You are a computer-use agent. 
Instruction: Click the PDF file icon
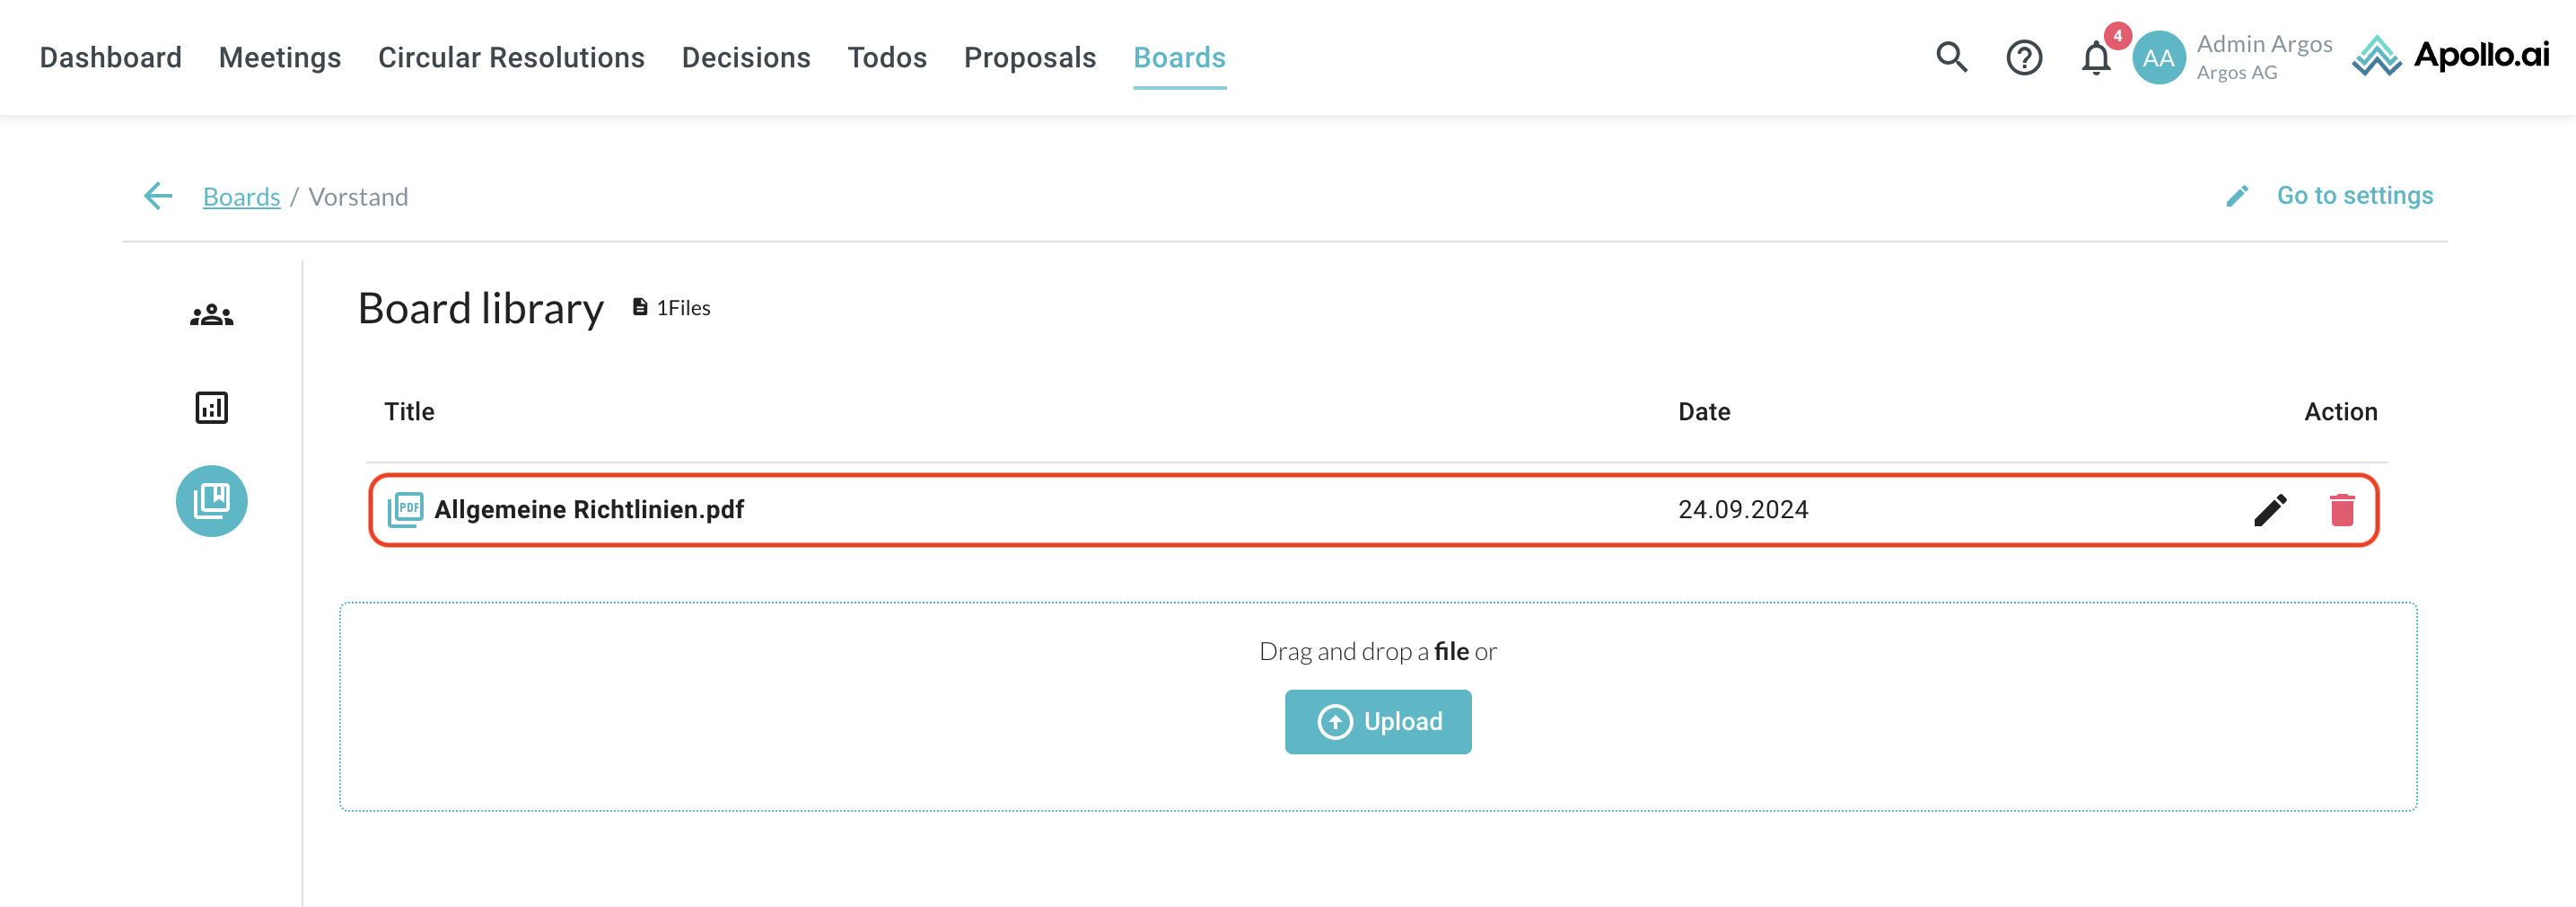tap(405, 509)
